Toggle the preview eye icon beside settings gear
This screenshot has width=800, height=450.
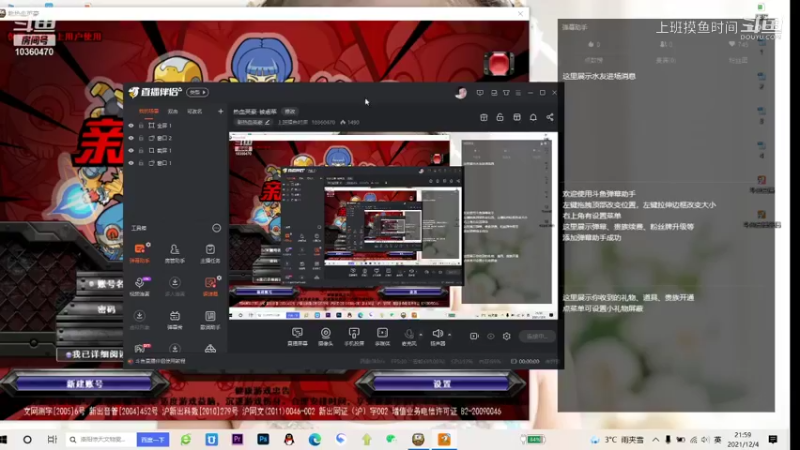[491, 336]
